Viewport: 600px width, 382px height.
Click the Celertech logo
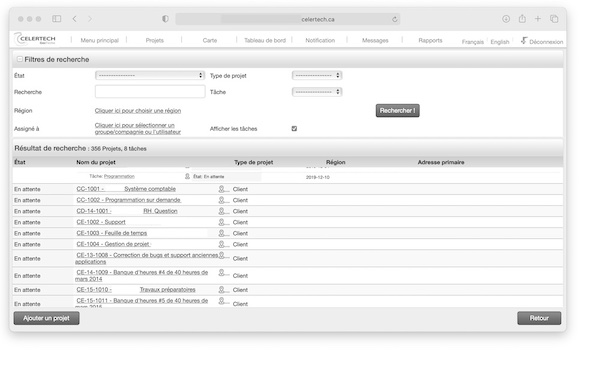coord(35,39)
